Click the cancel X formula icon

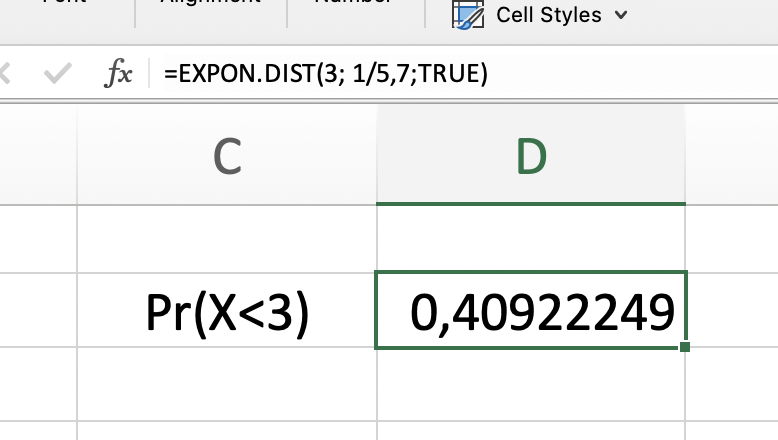coord(6,74)
